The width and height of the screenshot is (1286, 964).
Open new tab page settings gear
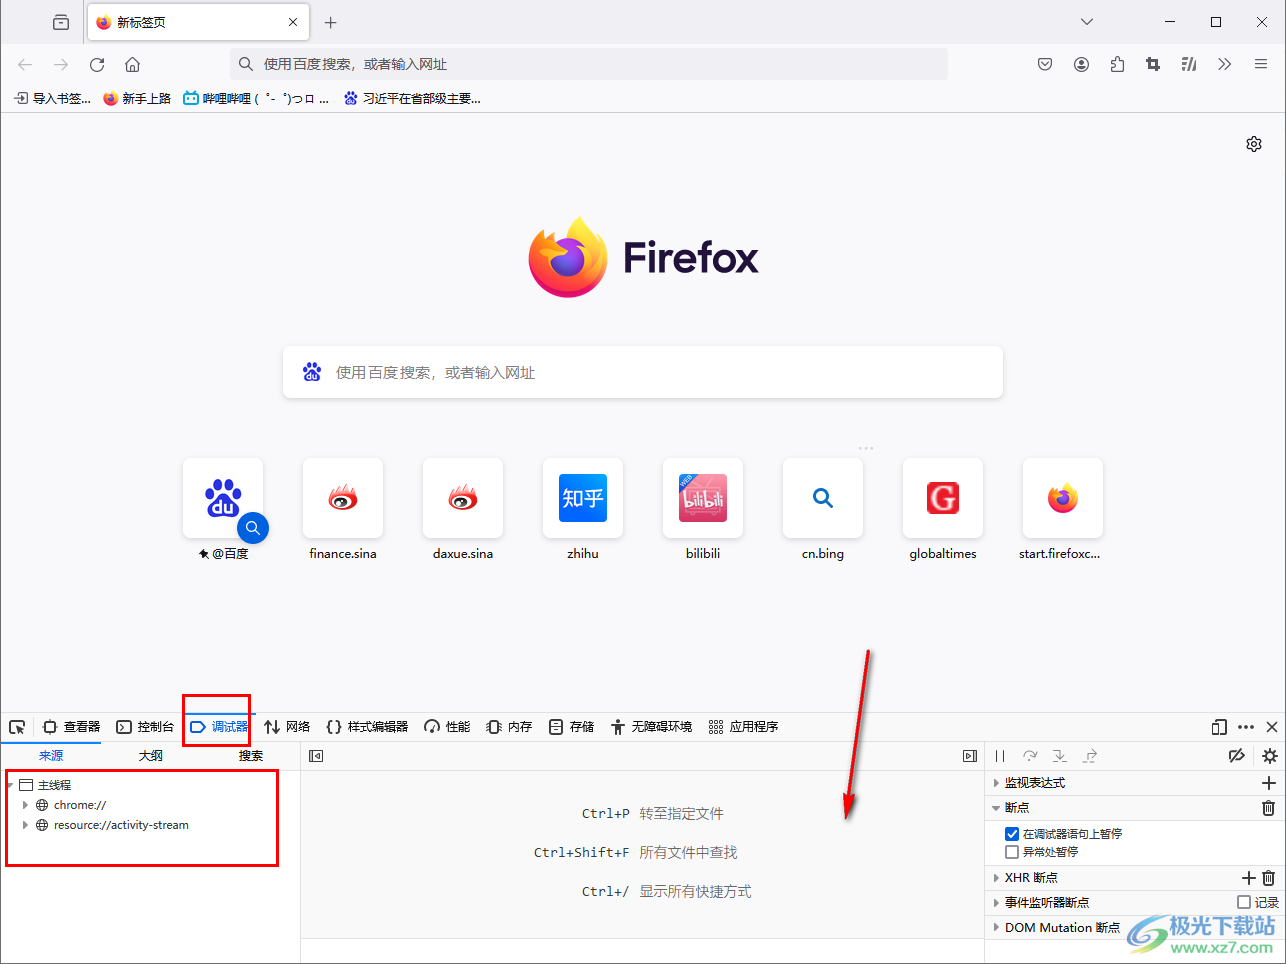pyautogui.click(x=1254, y=144)
